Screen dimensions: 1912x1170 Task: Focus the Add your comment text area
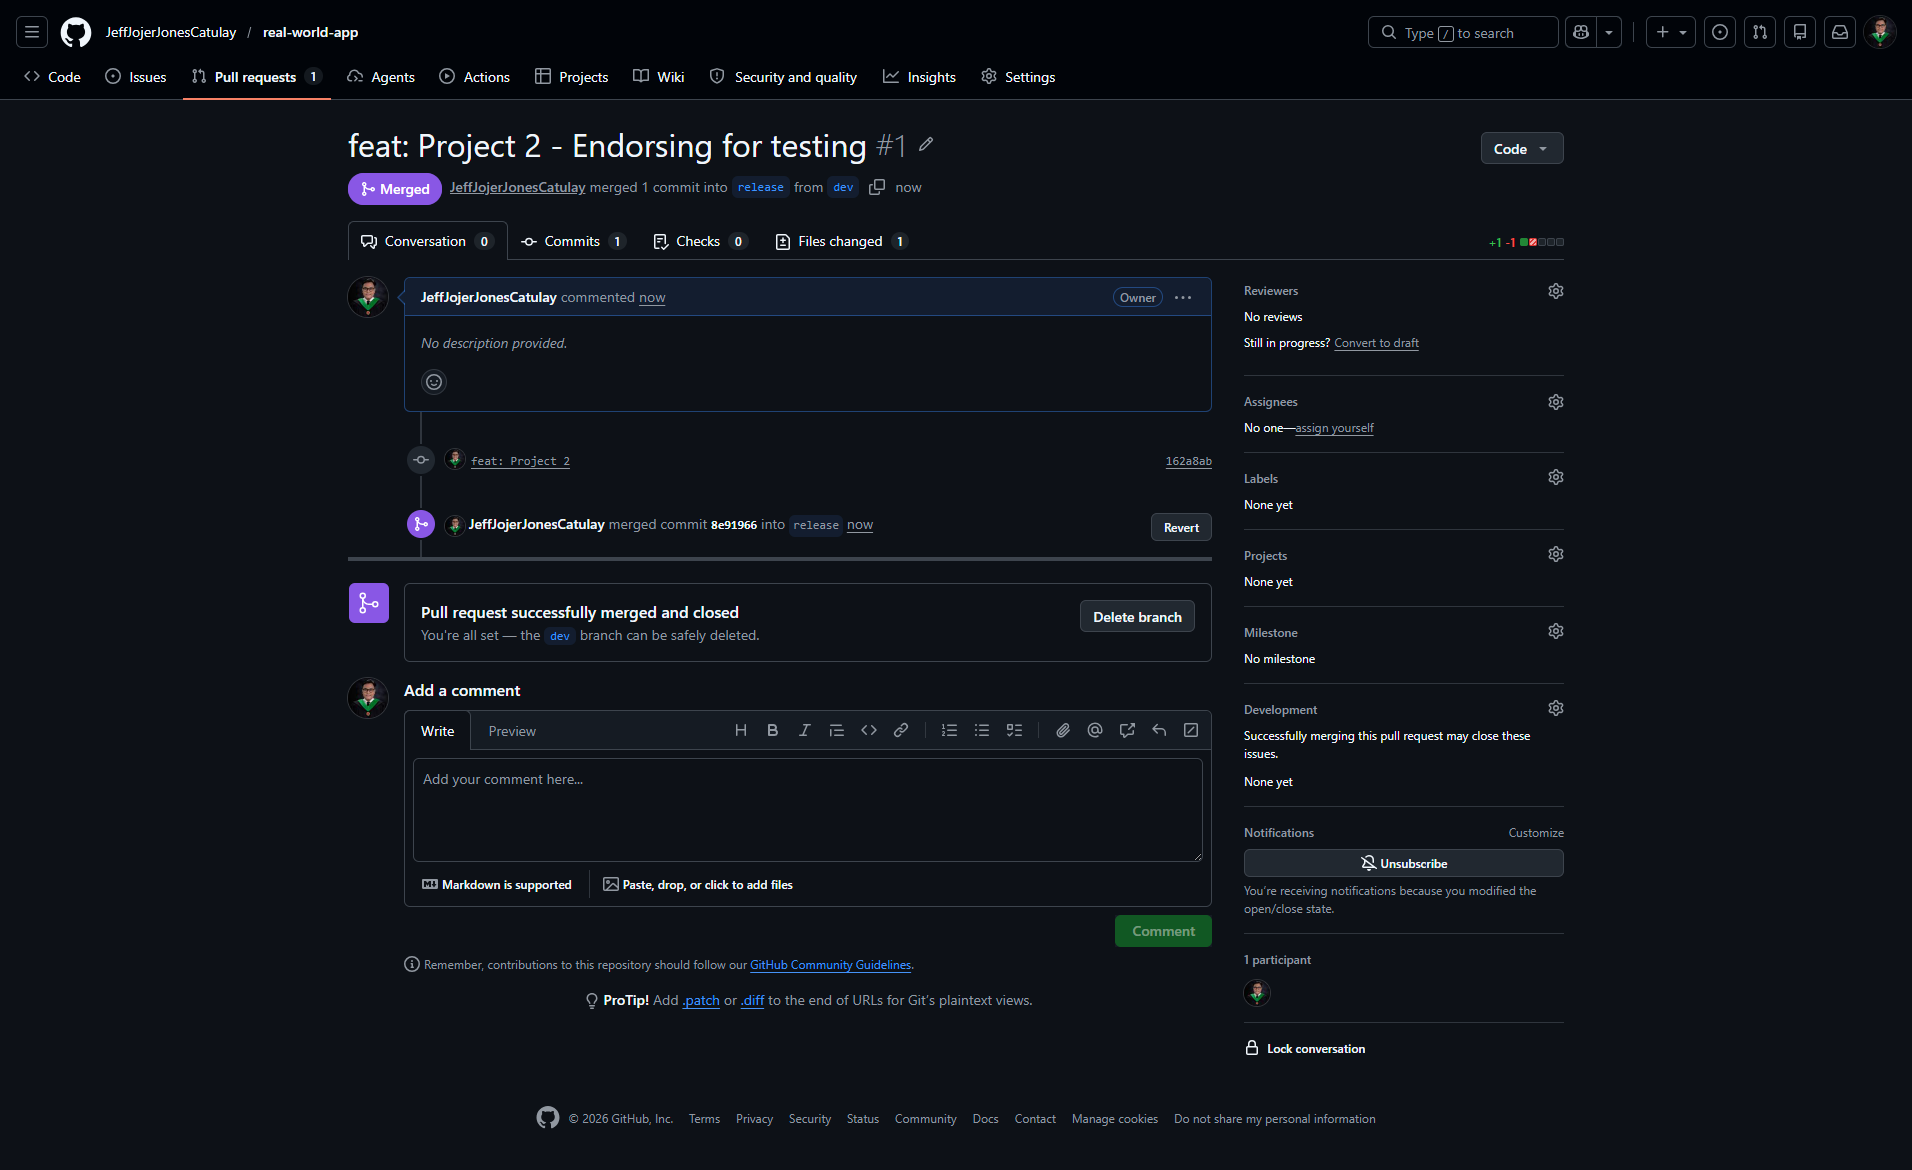click(x=808, y=810)
